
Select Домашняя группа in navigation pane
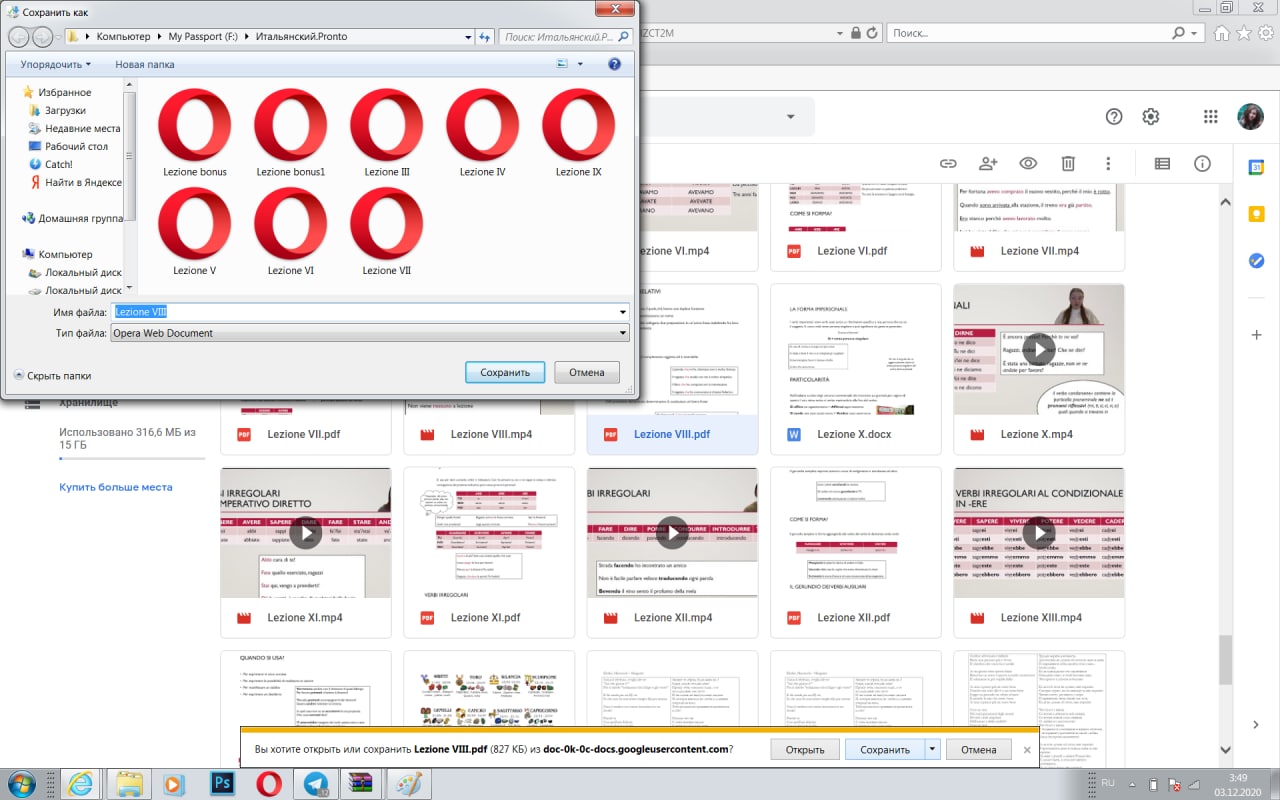[72, 218]
